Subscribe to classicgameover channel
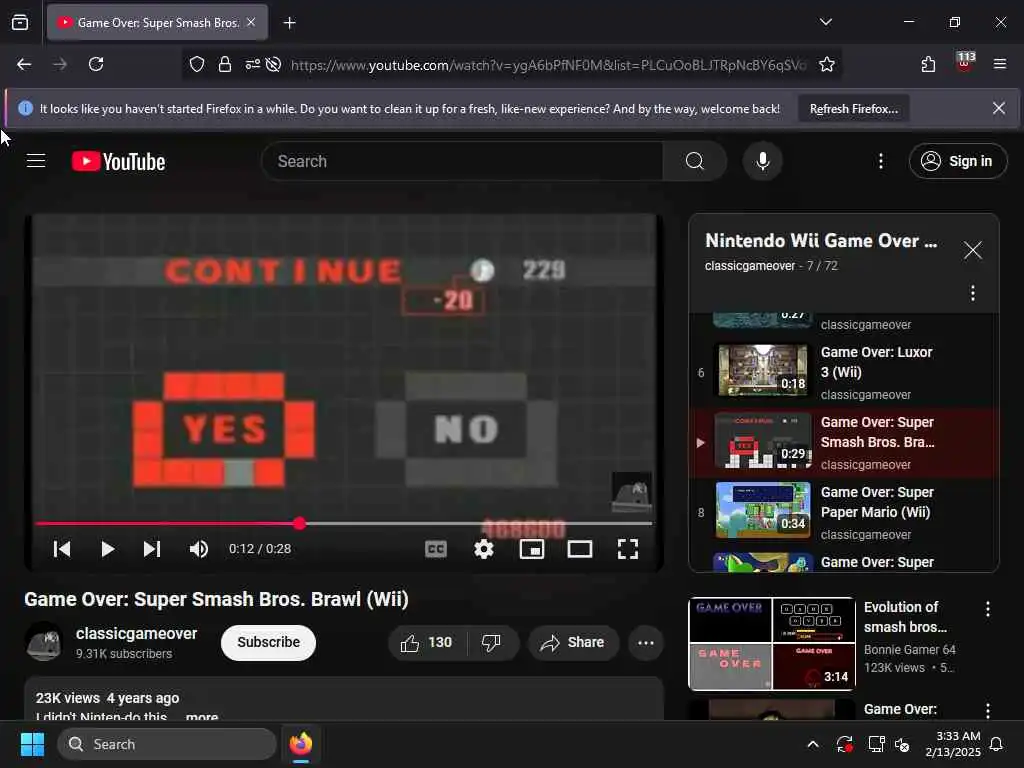 tap(268, 643)
